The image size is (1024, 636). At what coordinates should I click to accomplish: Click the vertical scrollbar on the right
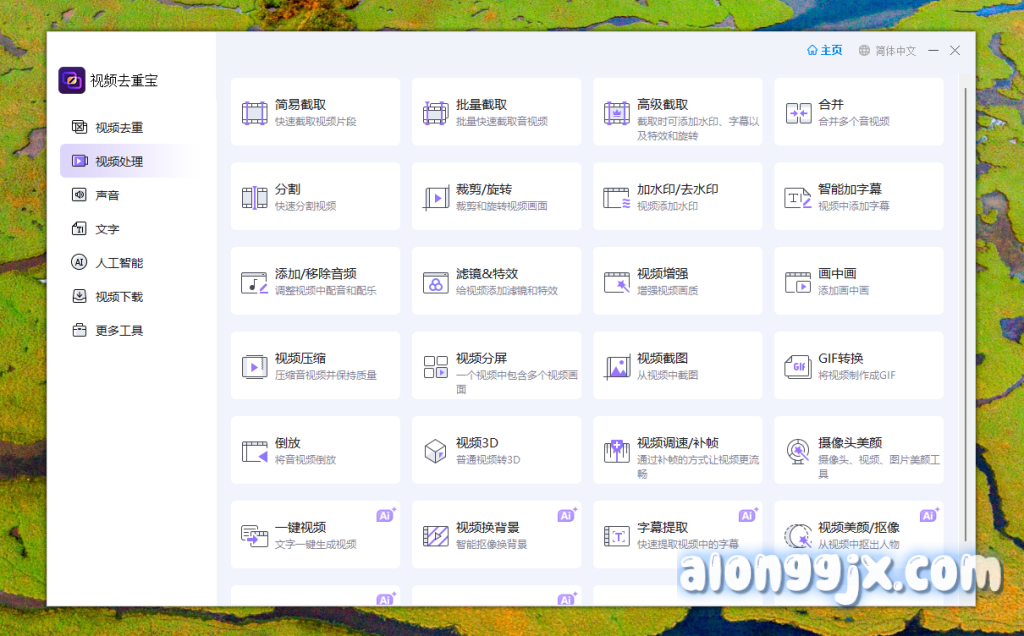[965, 300]
